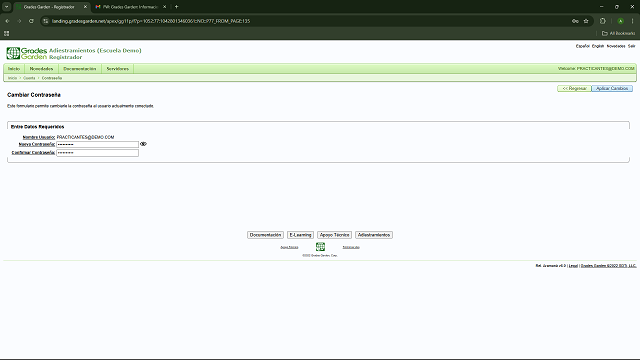Click the Nombre Usuario label
This screenshot has height=360, width=640.
pyautogui.click(x=39, y=137)
